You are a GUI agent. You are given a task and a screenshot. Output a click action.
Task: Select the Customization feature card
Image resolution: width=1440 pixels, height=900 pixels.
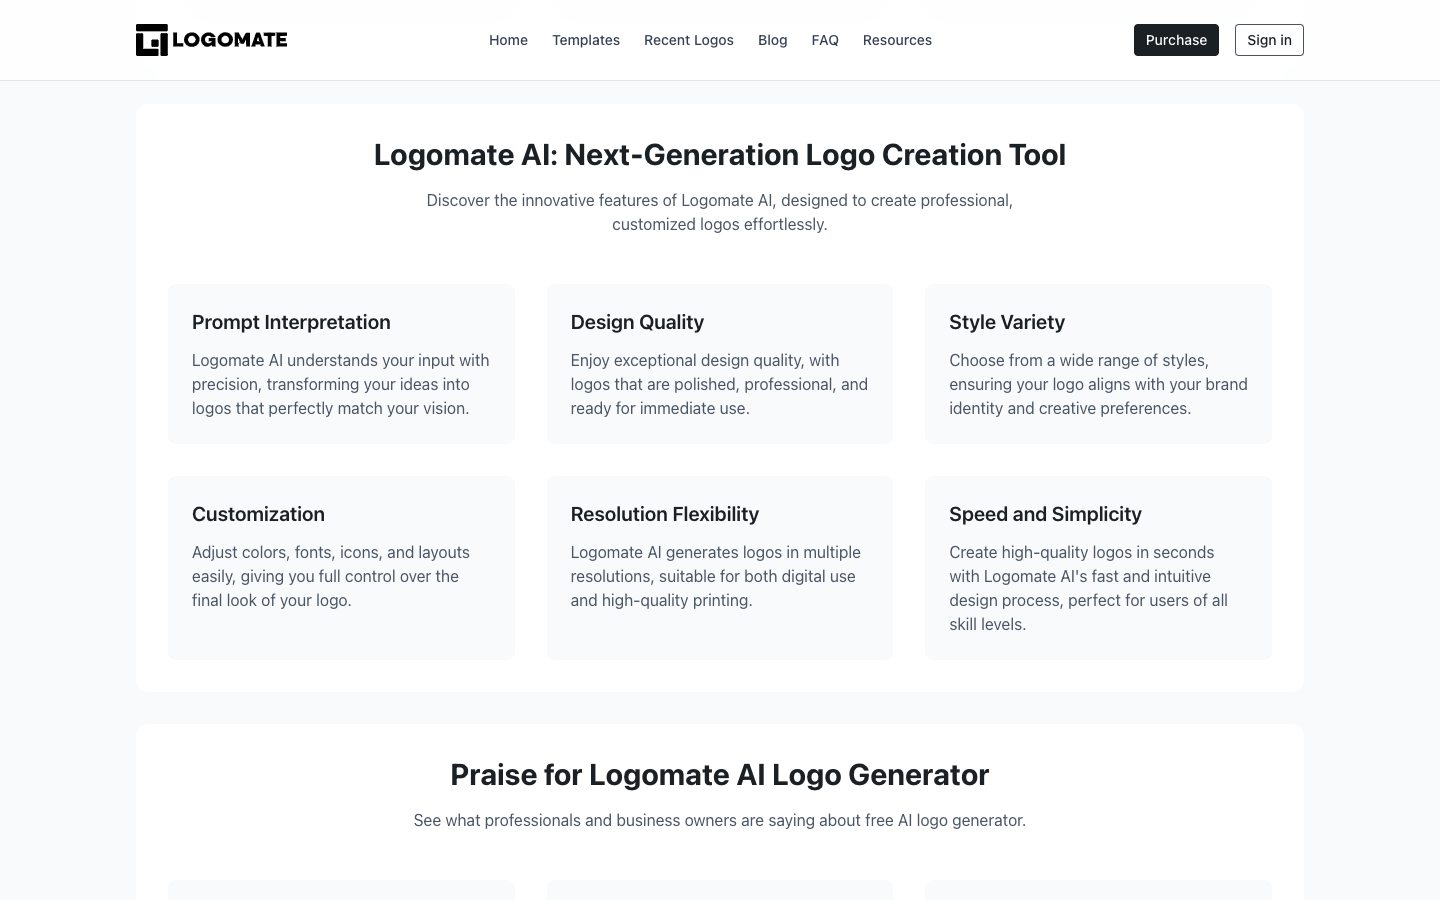click(x=341, y=567)
